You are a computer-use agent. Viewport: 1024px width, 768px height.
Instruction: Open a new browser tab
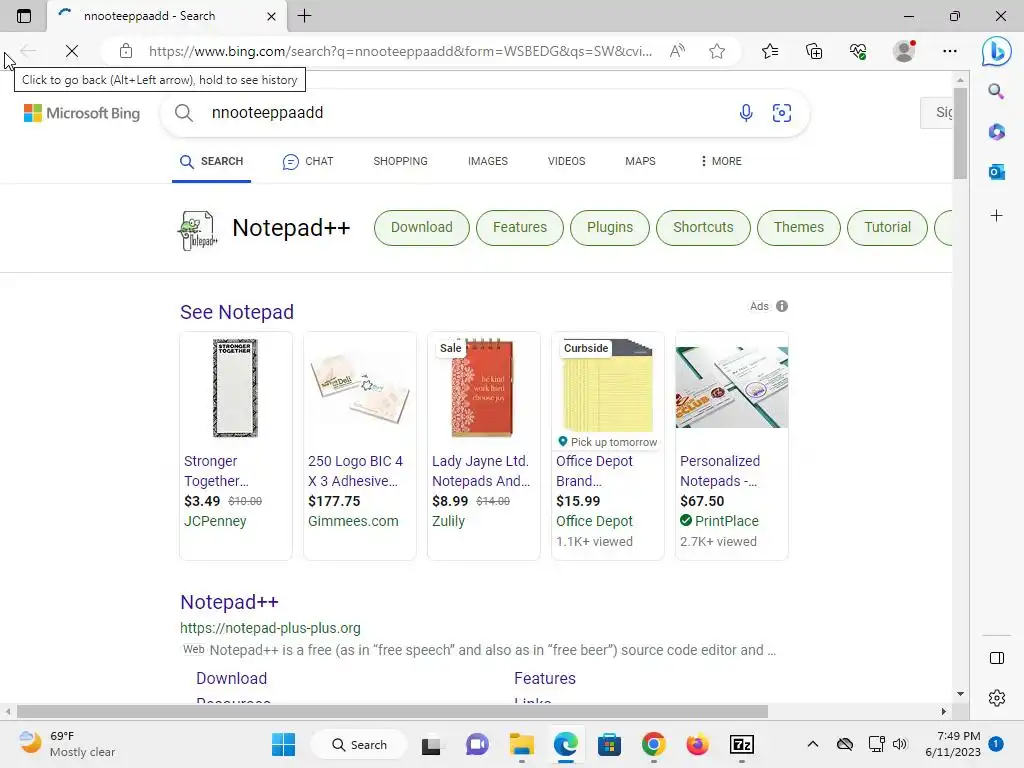pyautogui.click(x=304, y=16)
